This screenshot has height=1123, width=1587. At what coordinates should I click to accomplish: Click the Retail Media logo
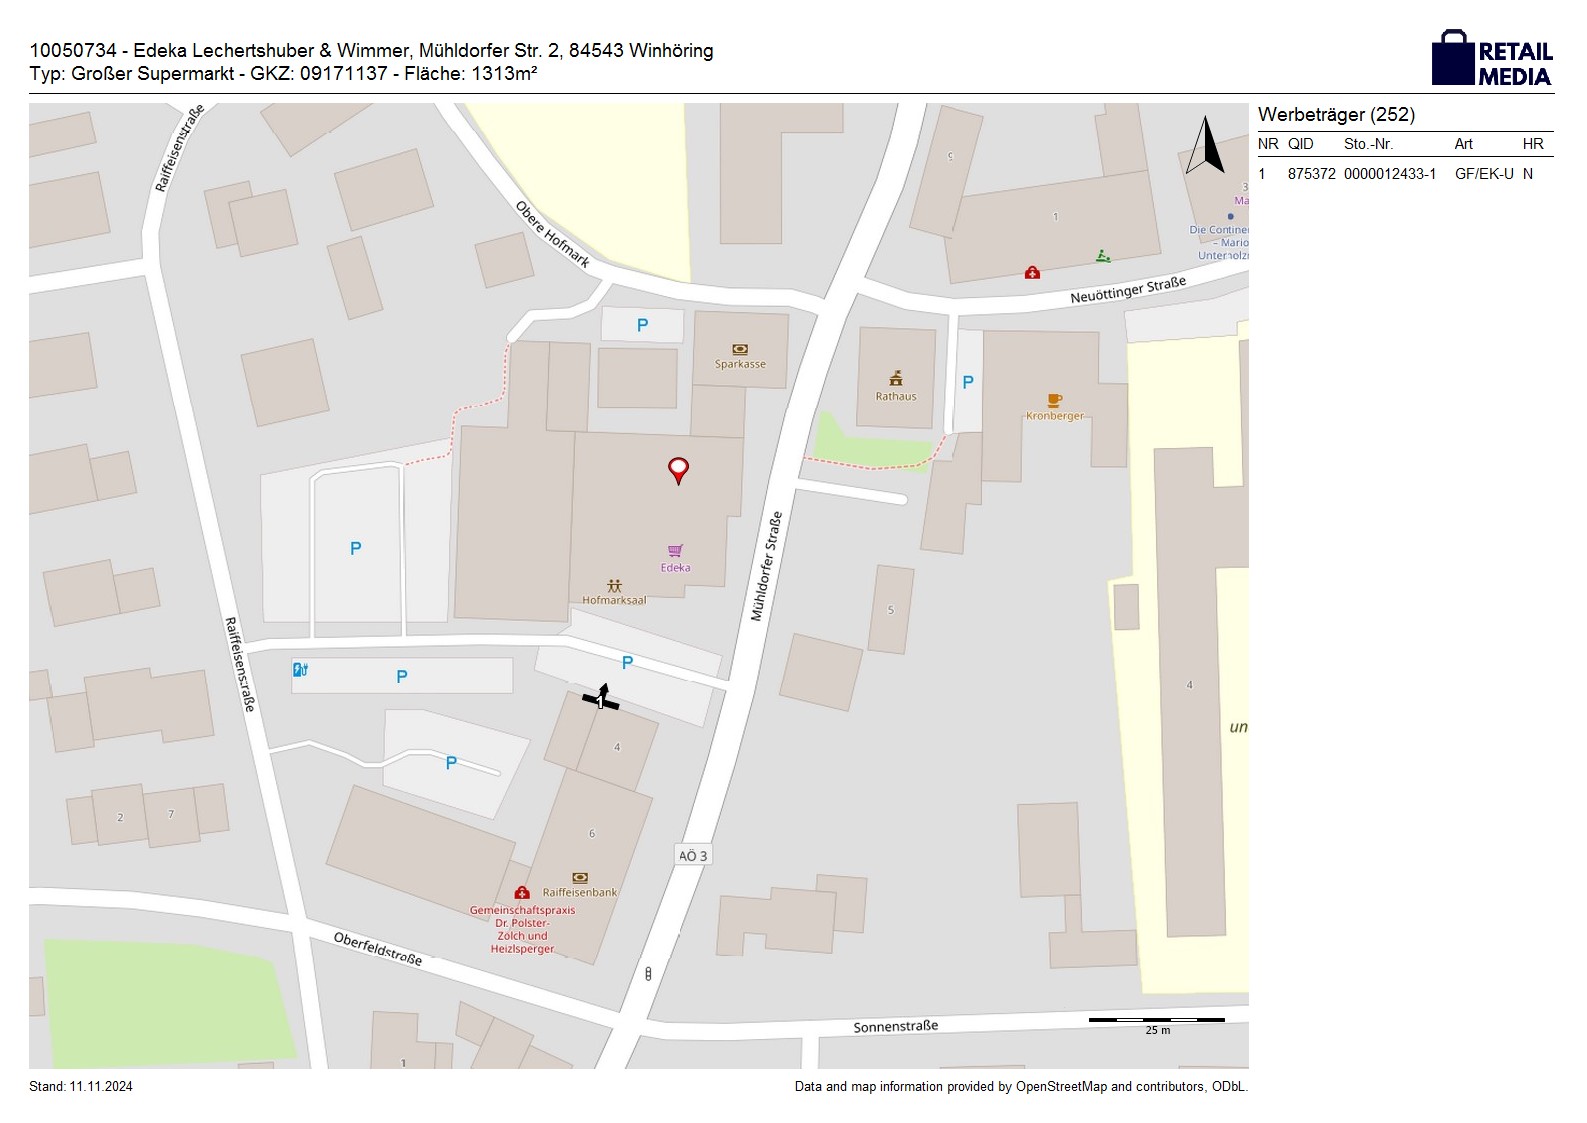(x=1492, y=59)
